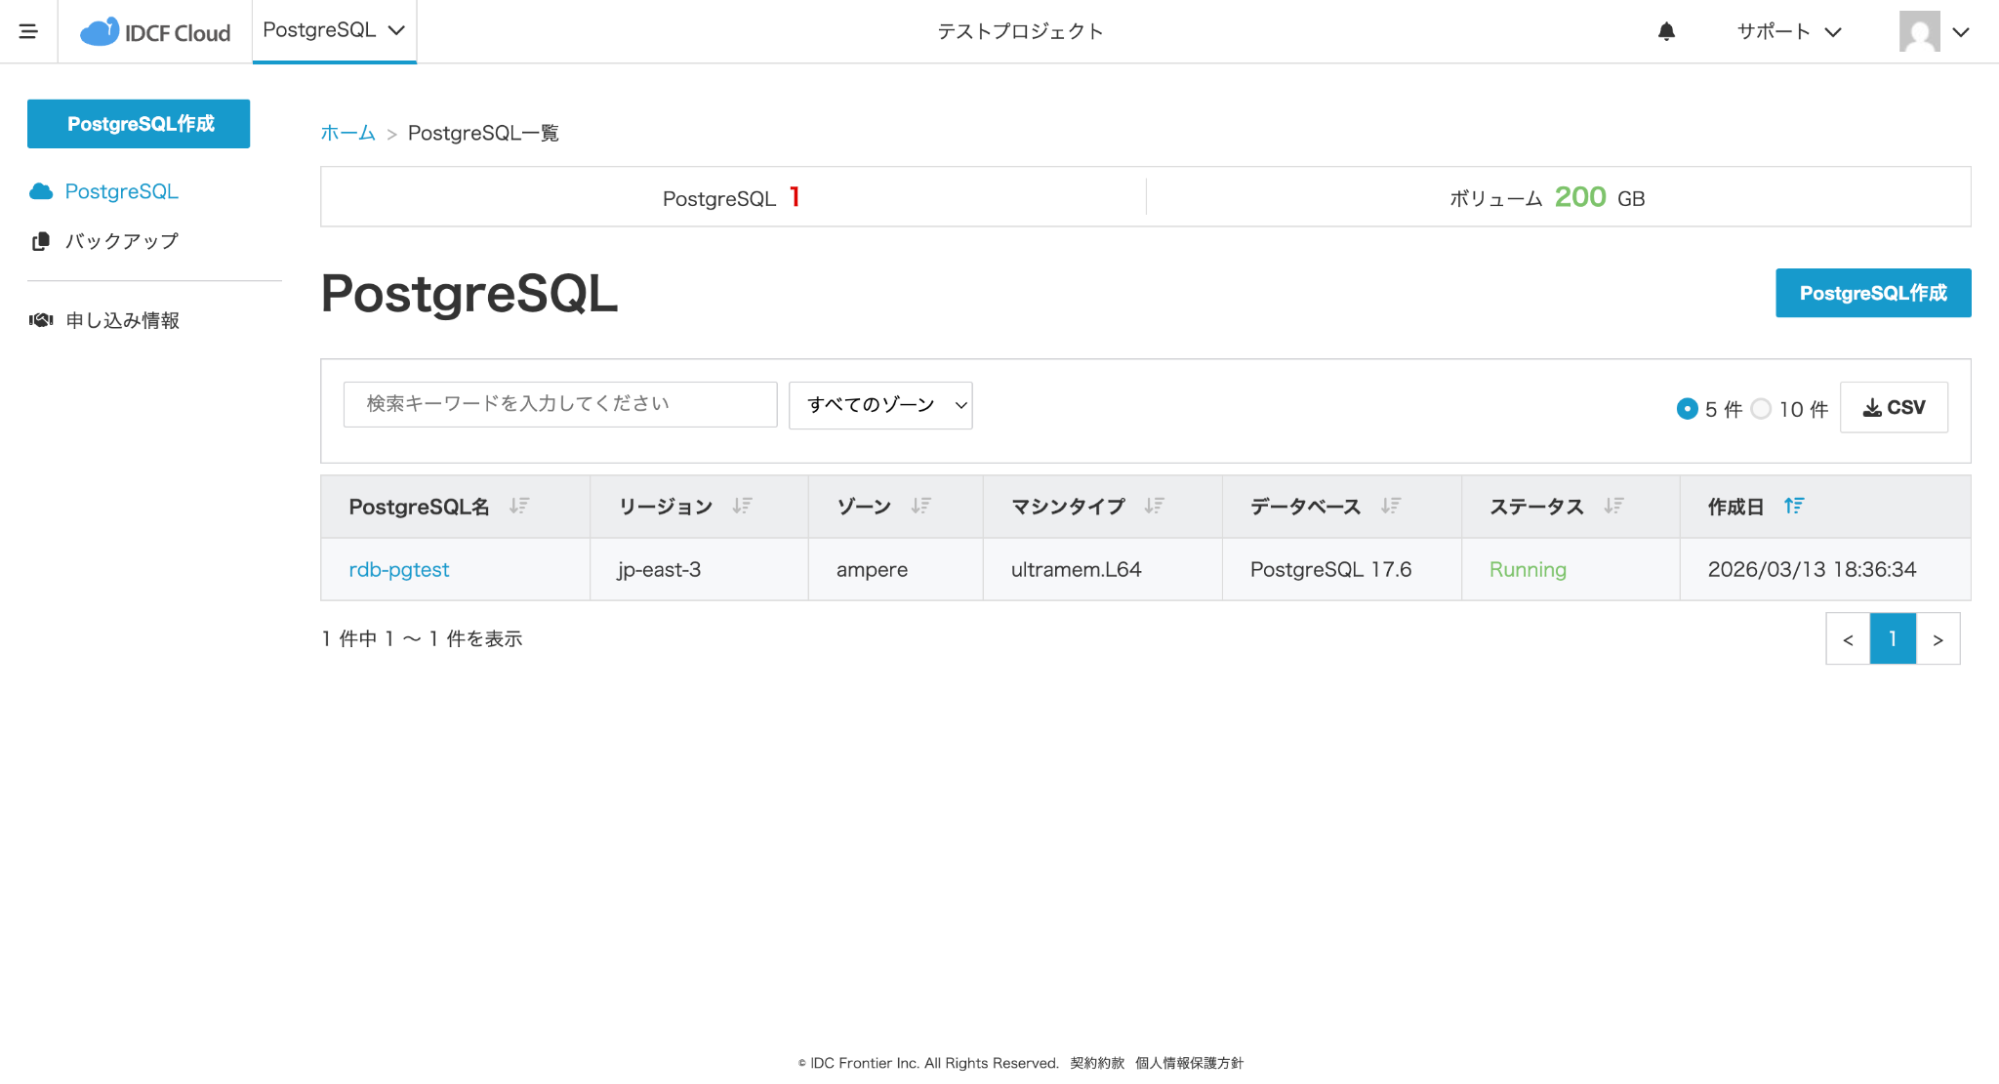This screenshot has width=1999, height=1084.
Task: Open 申し込み情報 in the sidebar
Action: pyautogui.click(x=122, y=320)
